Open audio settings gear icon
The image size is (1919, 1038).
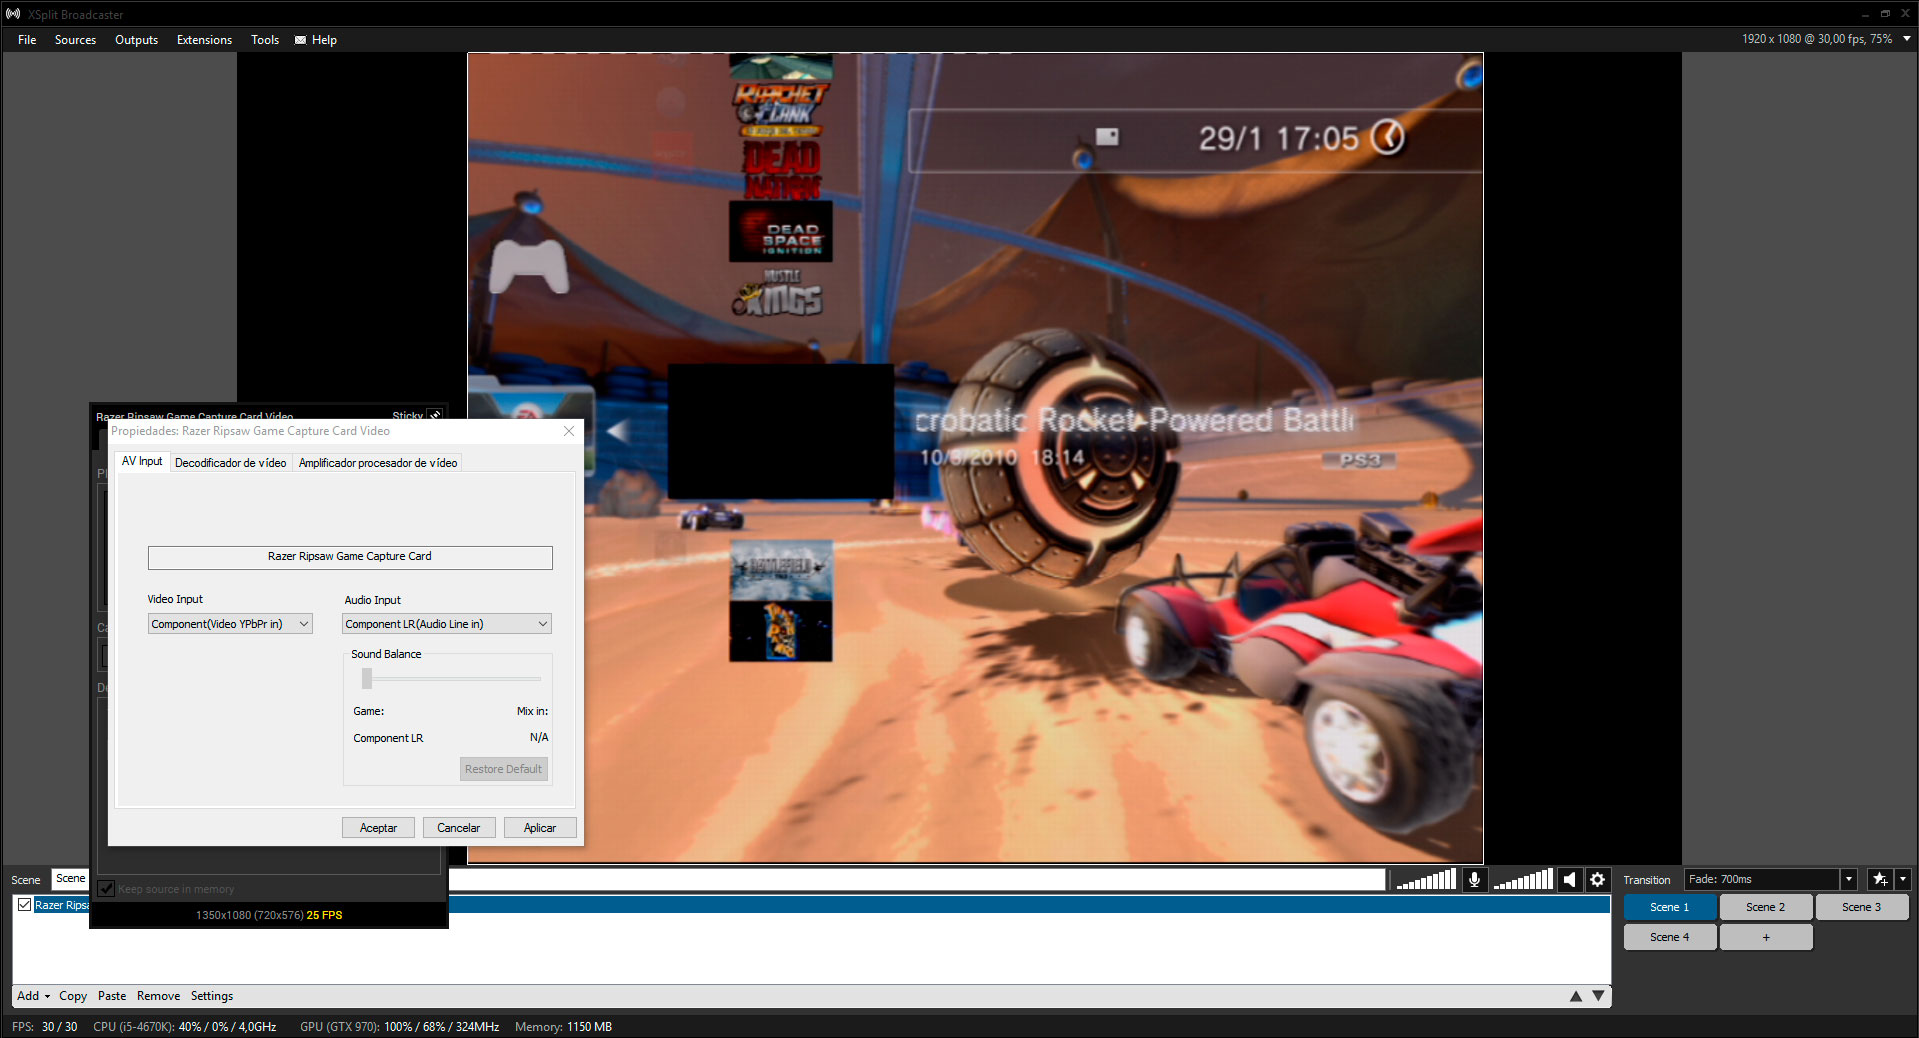[1597, 879]
